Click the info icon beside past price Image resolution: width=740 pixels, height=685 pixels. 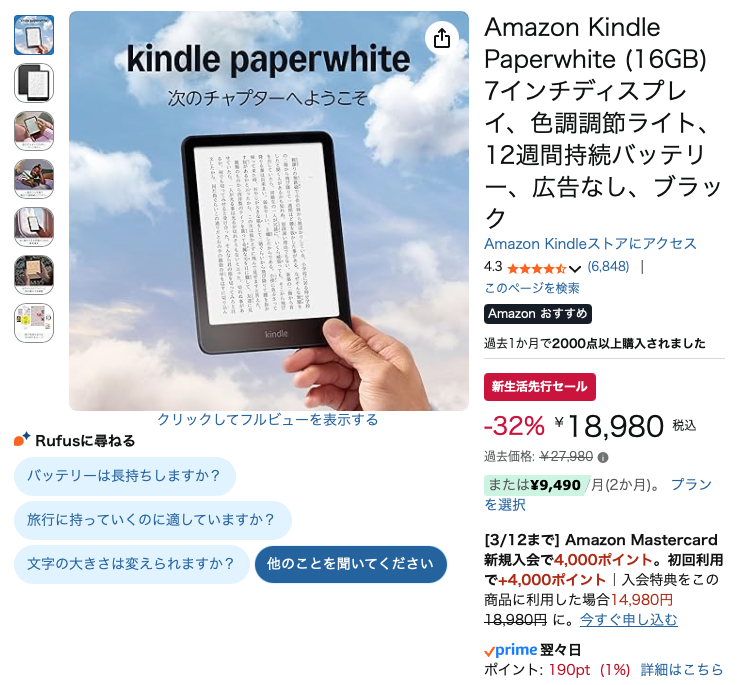(x=603, y=457)
